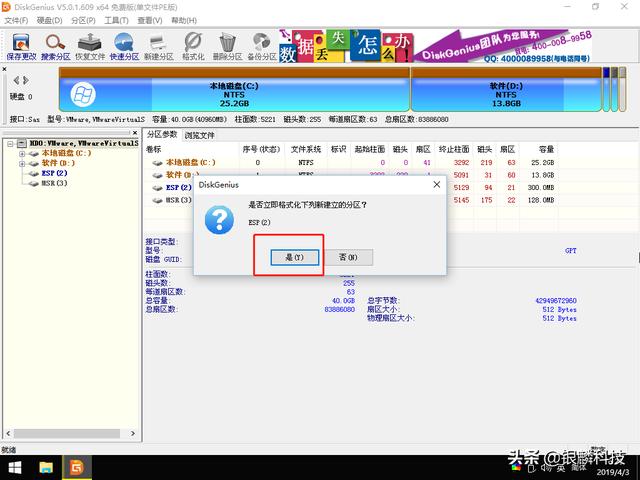Screen dimensions: 640x480
Task: Select MSR(3) row in partition table
Action: pyautogui.click(x=351, y=200)
